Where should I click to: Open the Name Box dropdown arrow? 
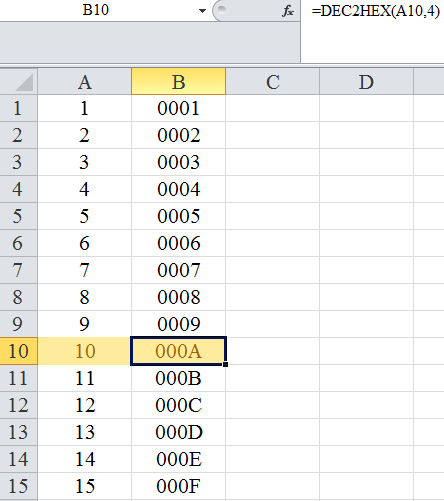pos(202,11)
